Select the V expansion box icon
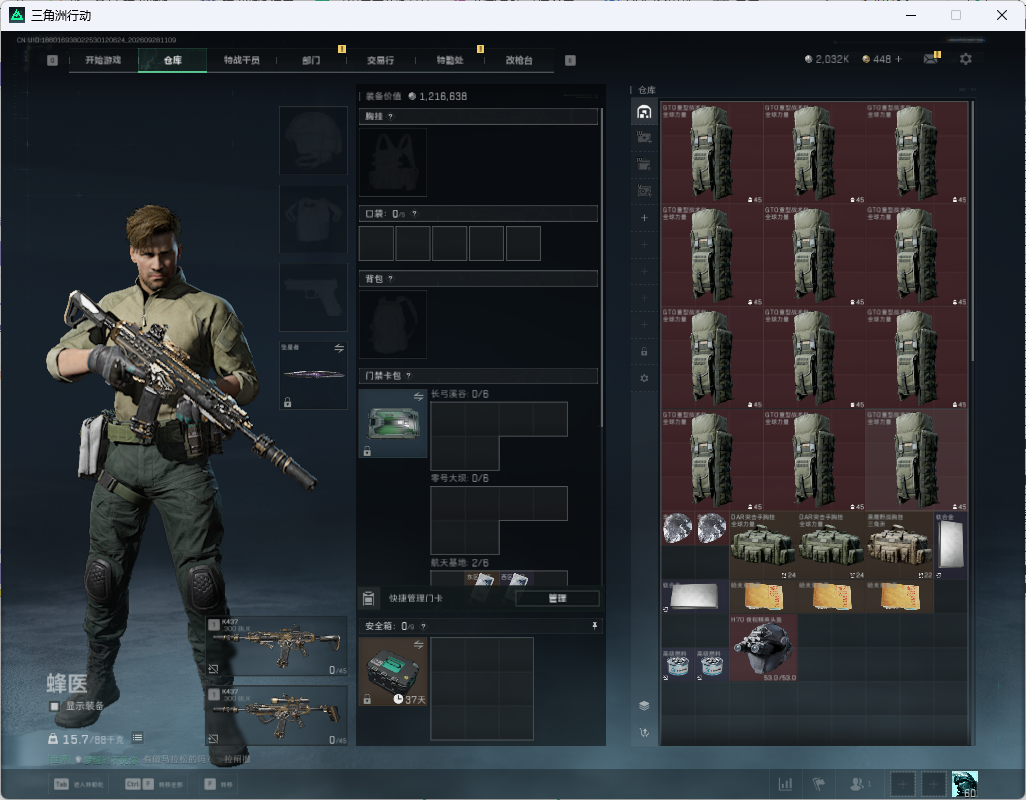The image size is (1026, 800). pos(644,190)
